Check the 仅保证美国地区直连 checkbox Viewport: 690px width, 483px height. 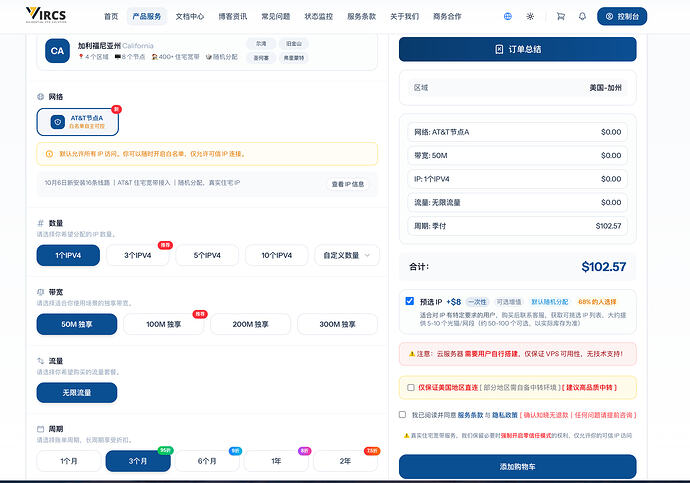pyautogui.click(x=411, y=388)
